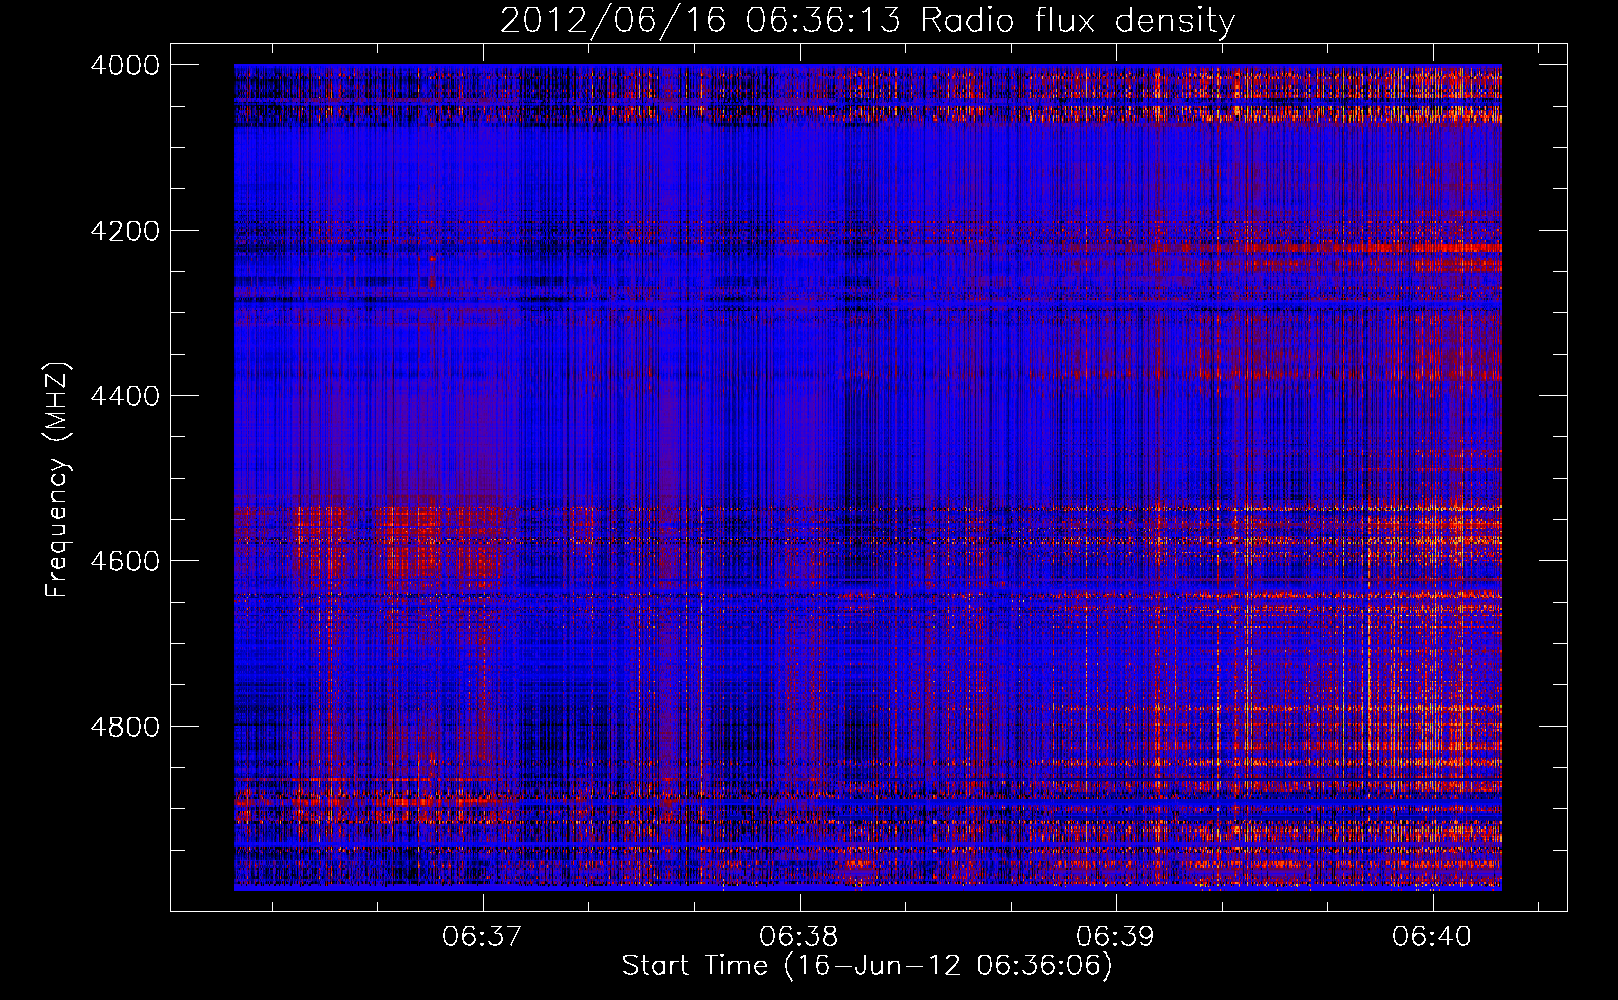This screenshot has width=1618, height=1000.
Task: Click the '4200' frequency axis label
Action: click(125, 231)
